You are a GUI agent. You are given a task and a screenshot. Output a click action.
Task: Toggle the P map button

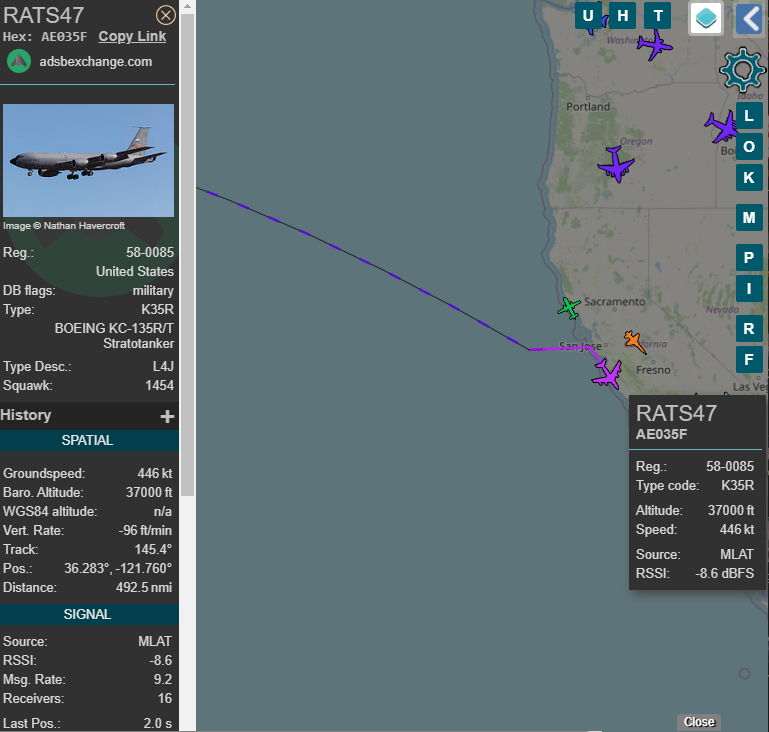(x=749, y=257)
